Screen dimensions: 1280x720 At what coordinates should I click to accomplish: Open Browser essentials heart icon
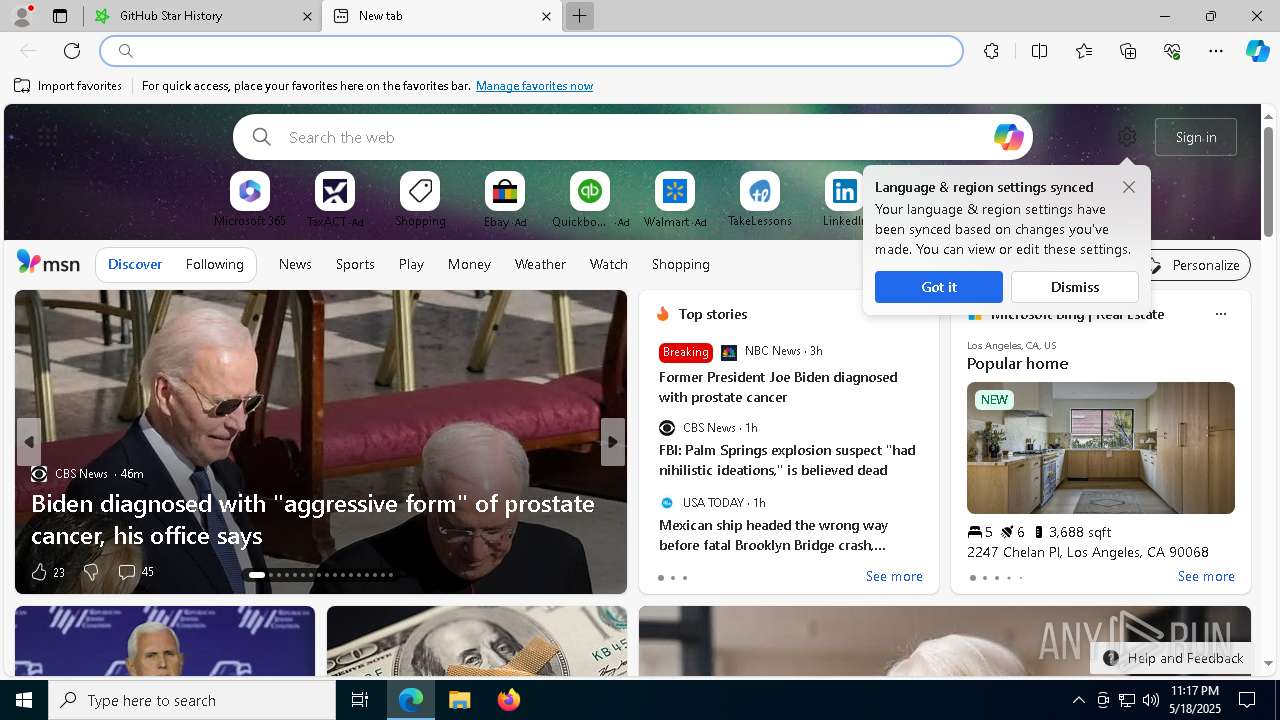[1172, 51]
